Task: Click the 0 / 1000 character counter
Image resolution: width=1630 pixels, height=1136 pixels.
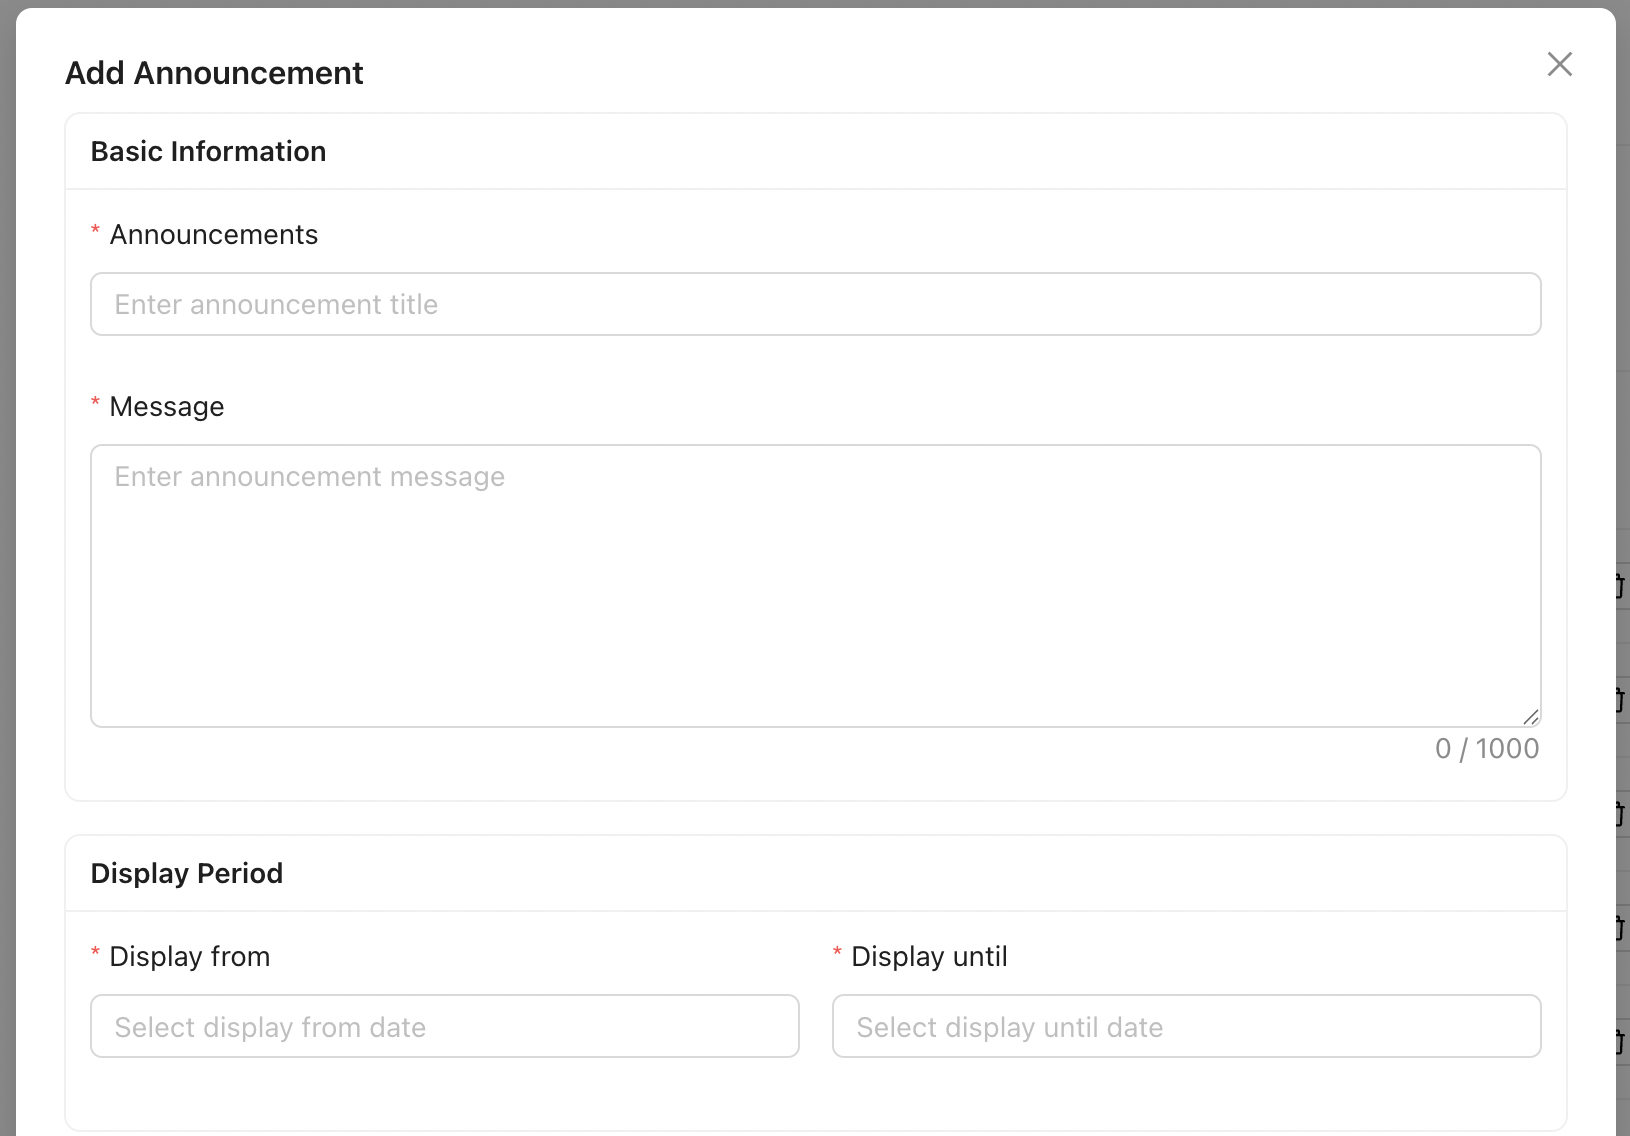Action: (1486, 748)
